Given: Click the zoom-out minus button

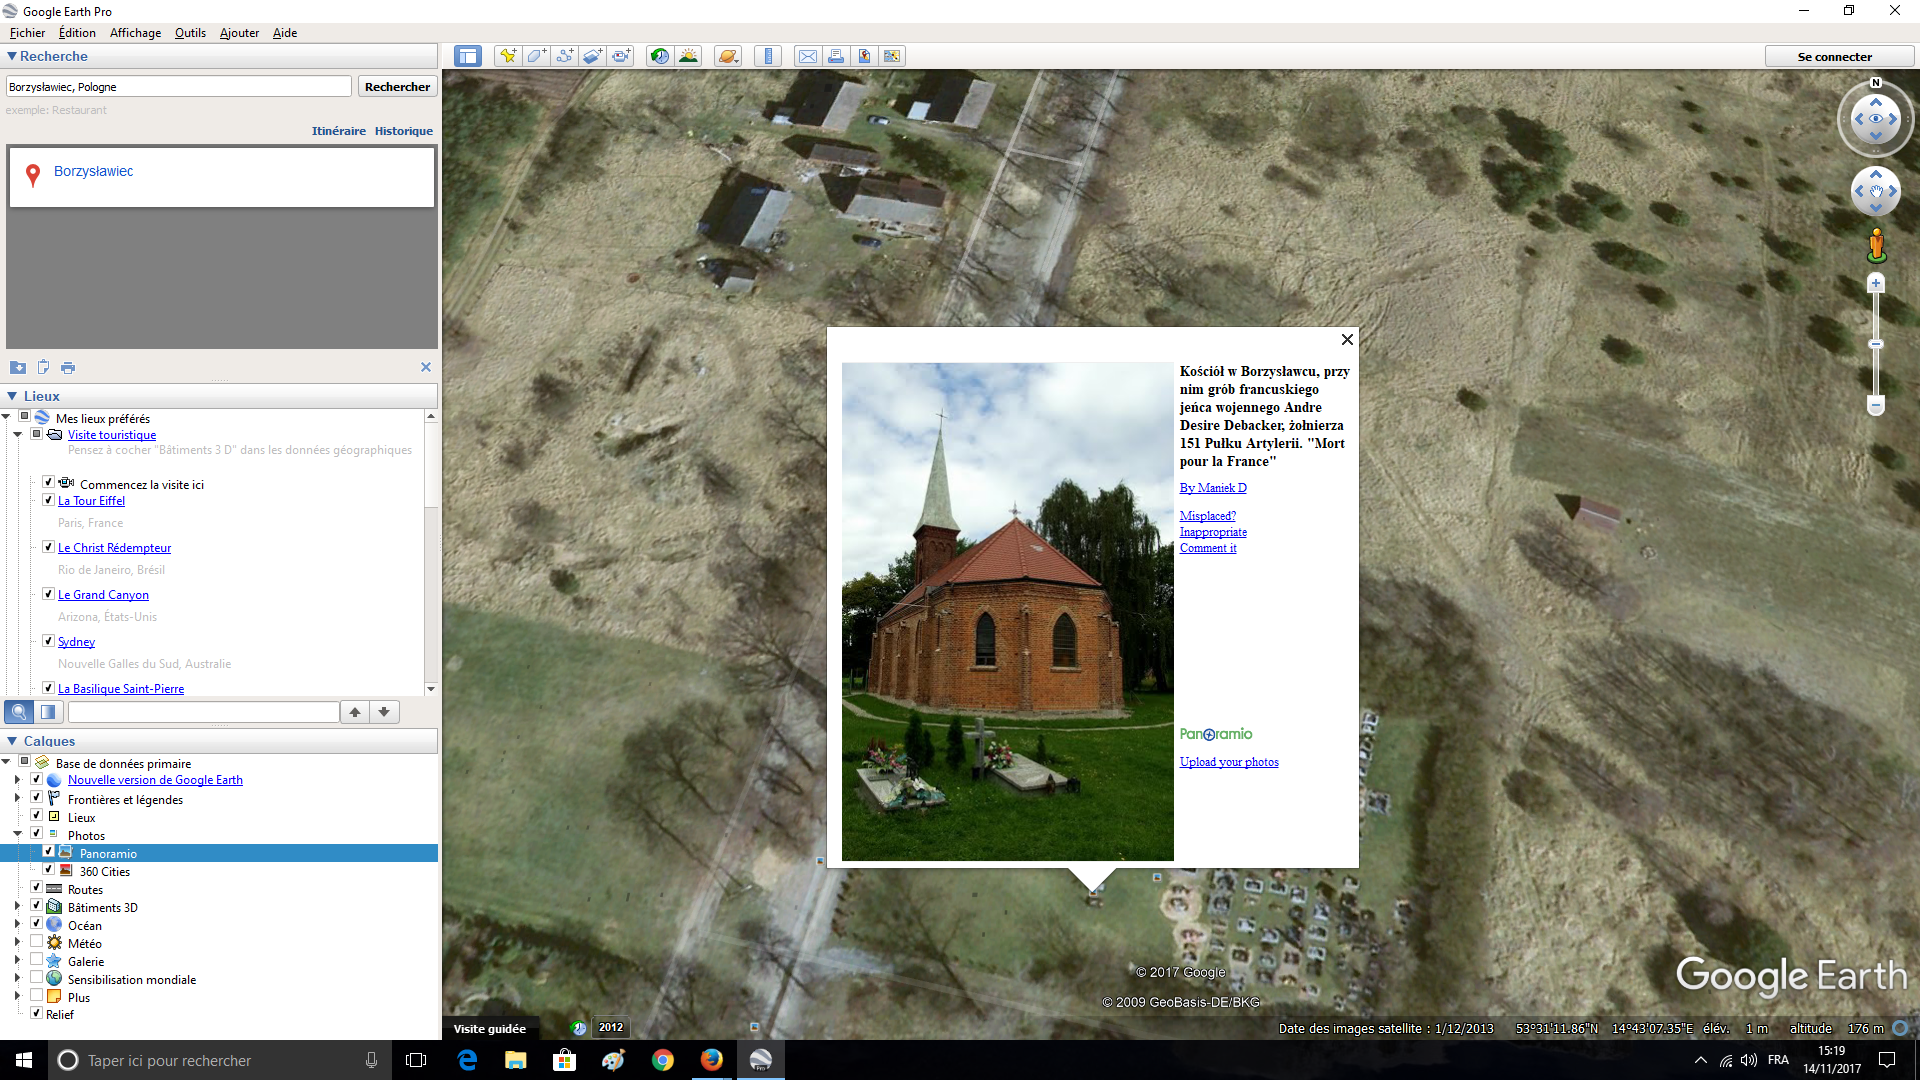Looking at the screenshot, I should point(1876,406).
